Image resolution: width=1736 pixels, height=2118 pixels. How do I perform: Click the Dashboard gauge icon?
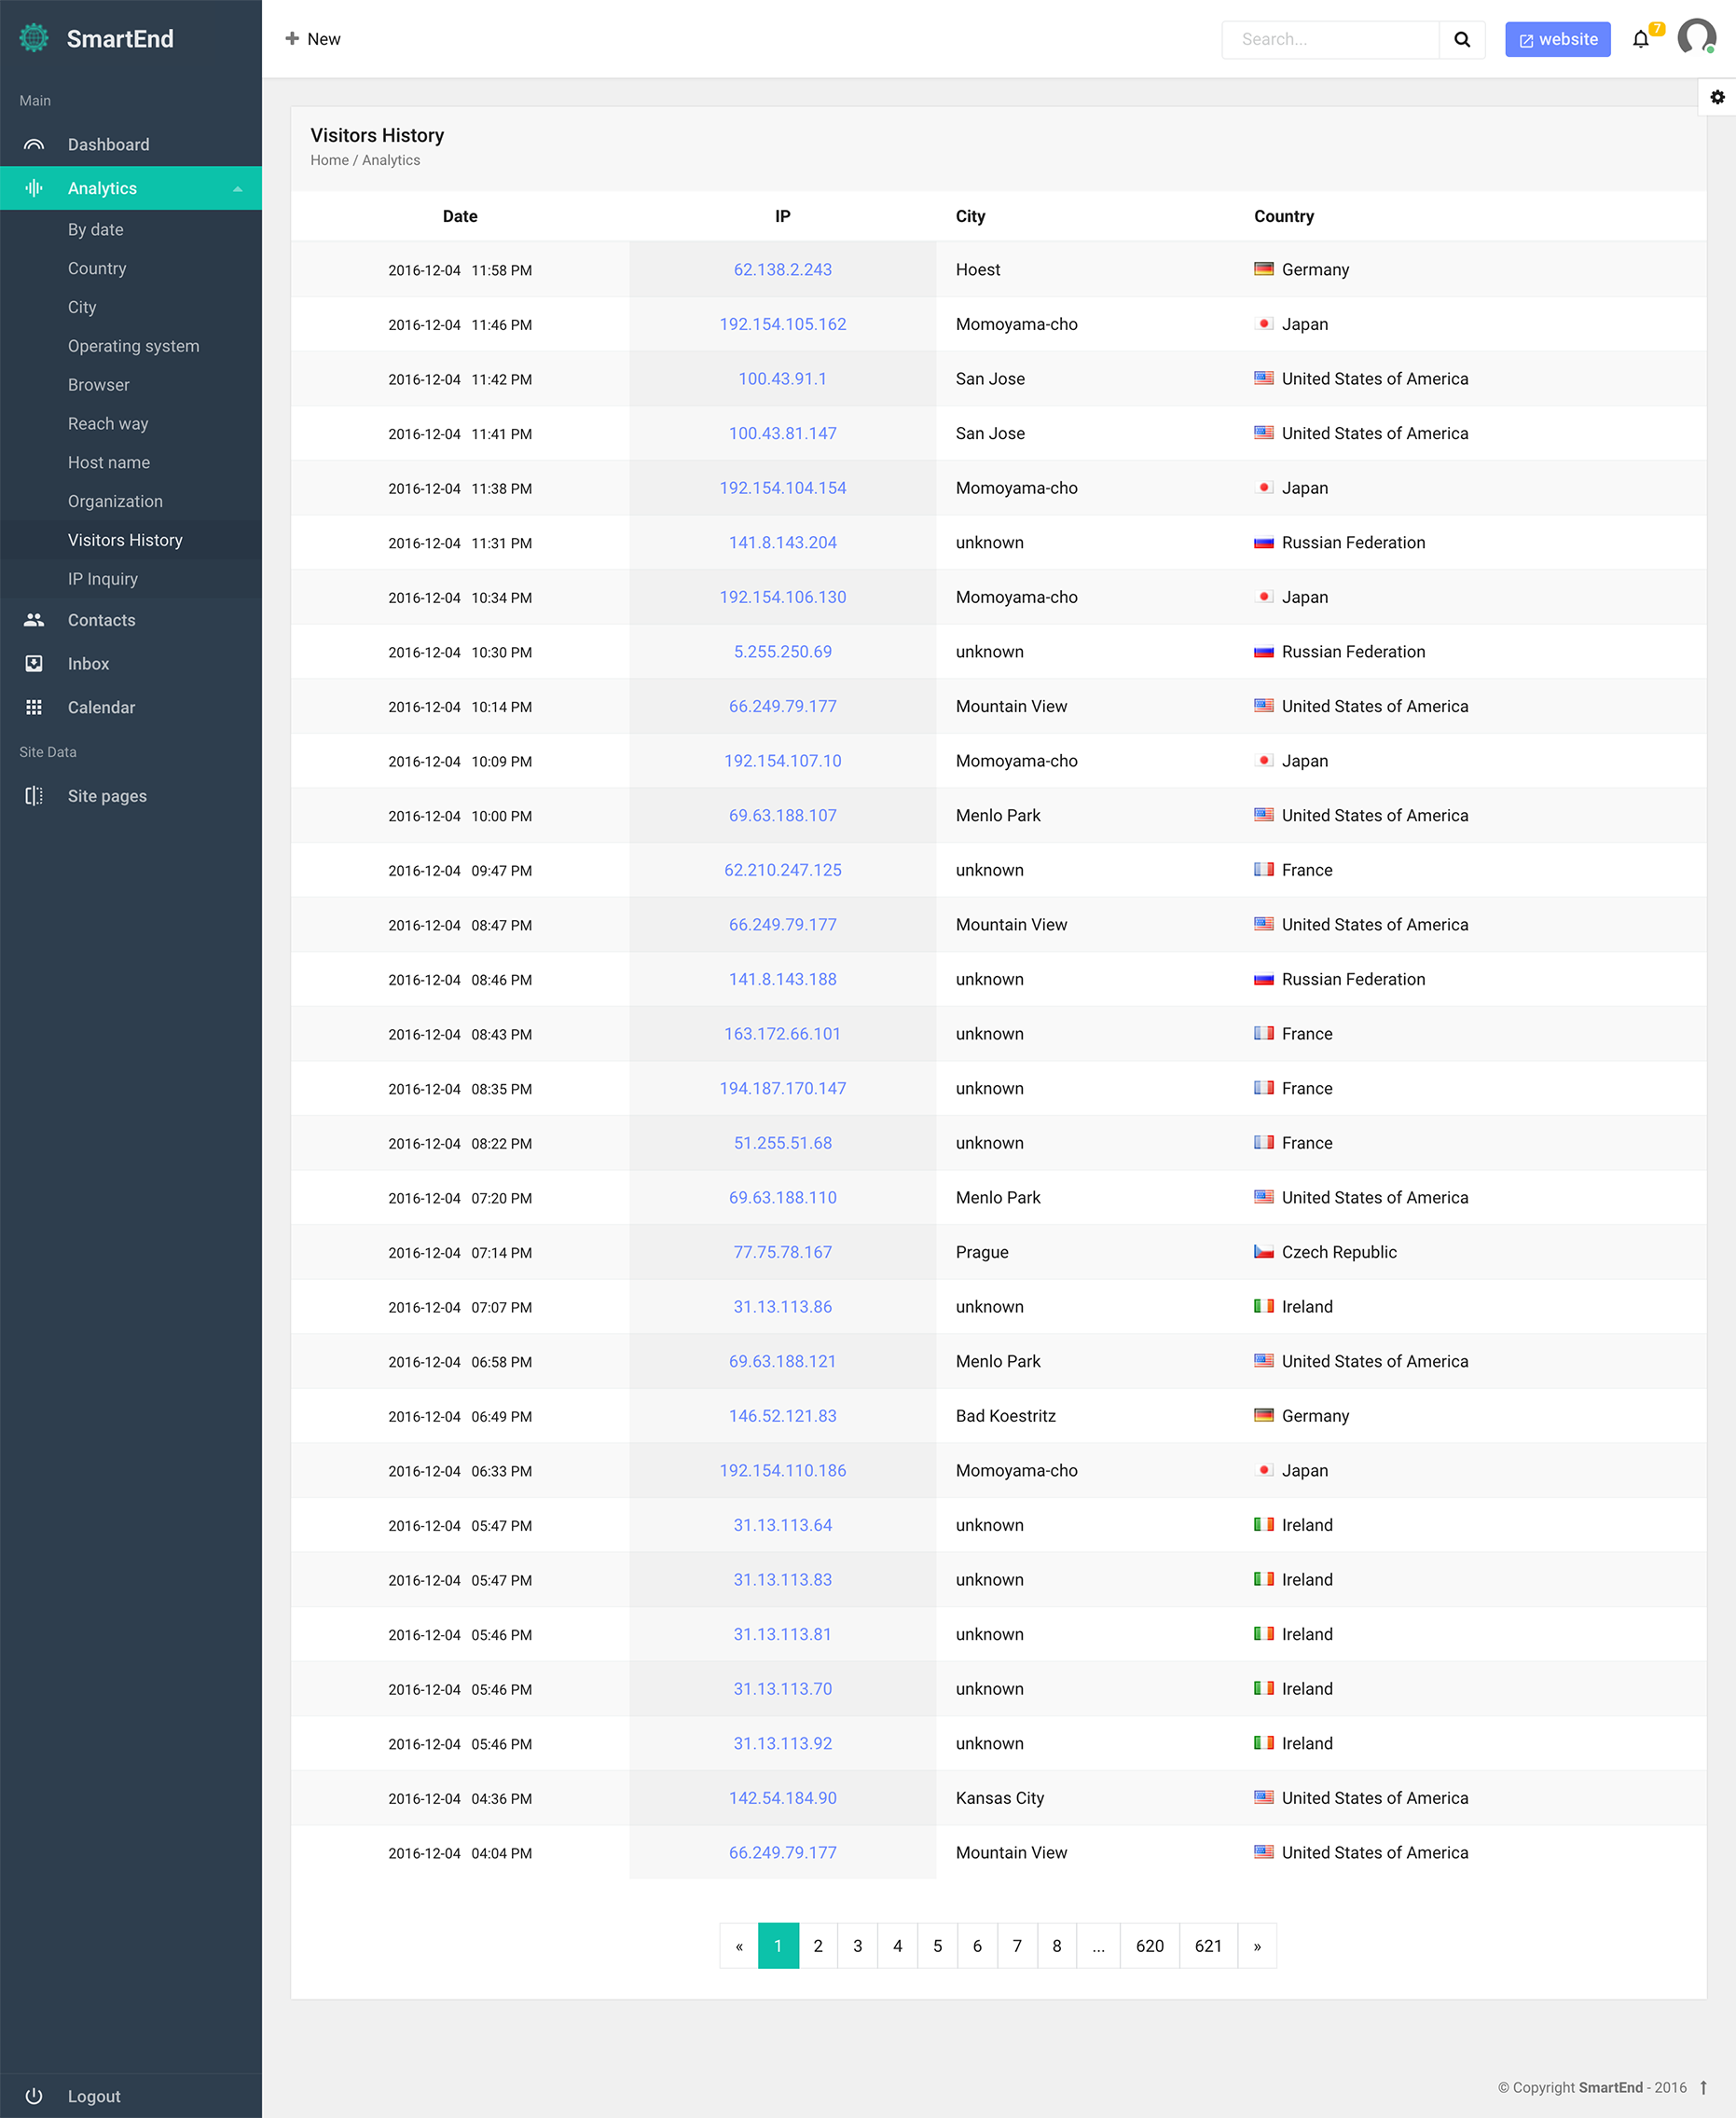click(x=34, y=145)
